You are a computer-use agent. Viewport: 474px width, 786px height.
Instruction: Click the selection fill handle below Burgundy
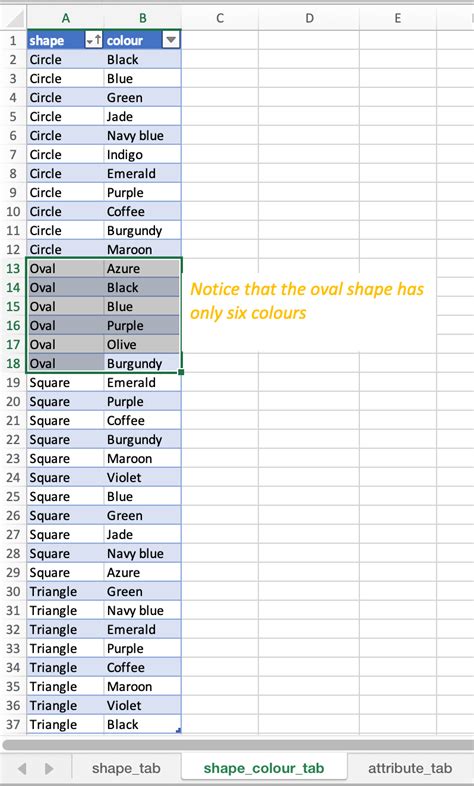point(181,372)
